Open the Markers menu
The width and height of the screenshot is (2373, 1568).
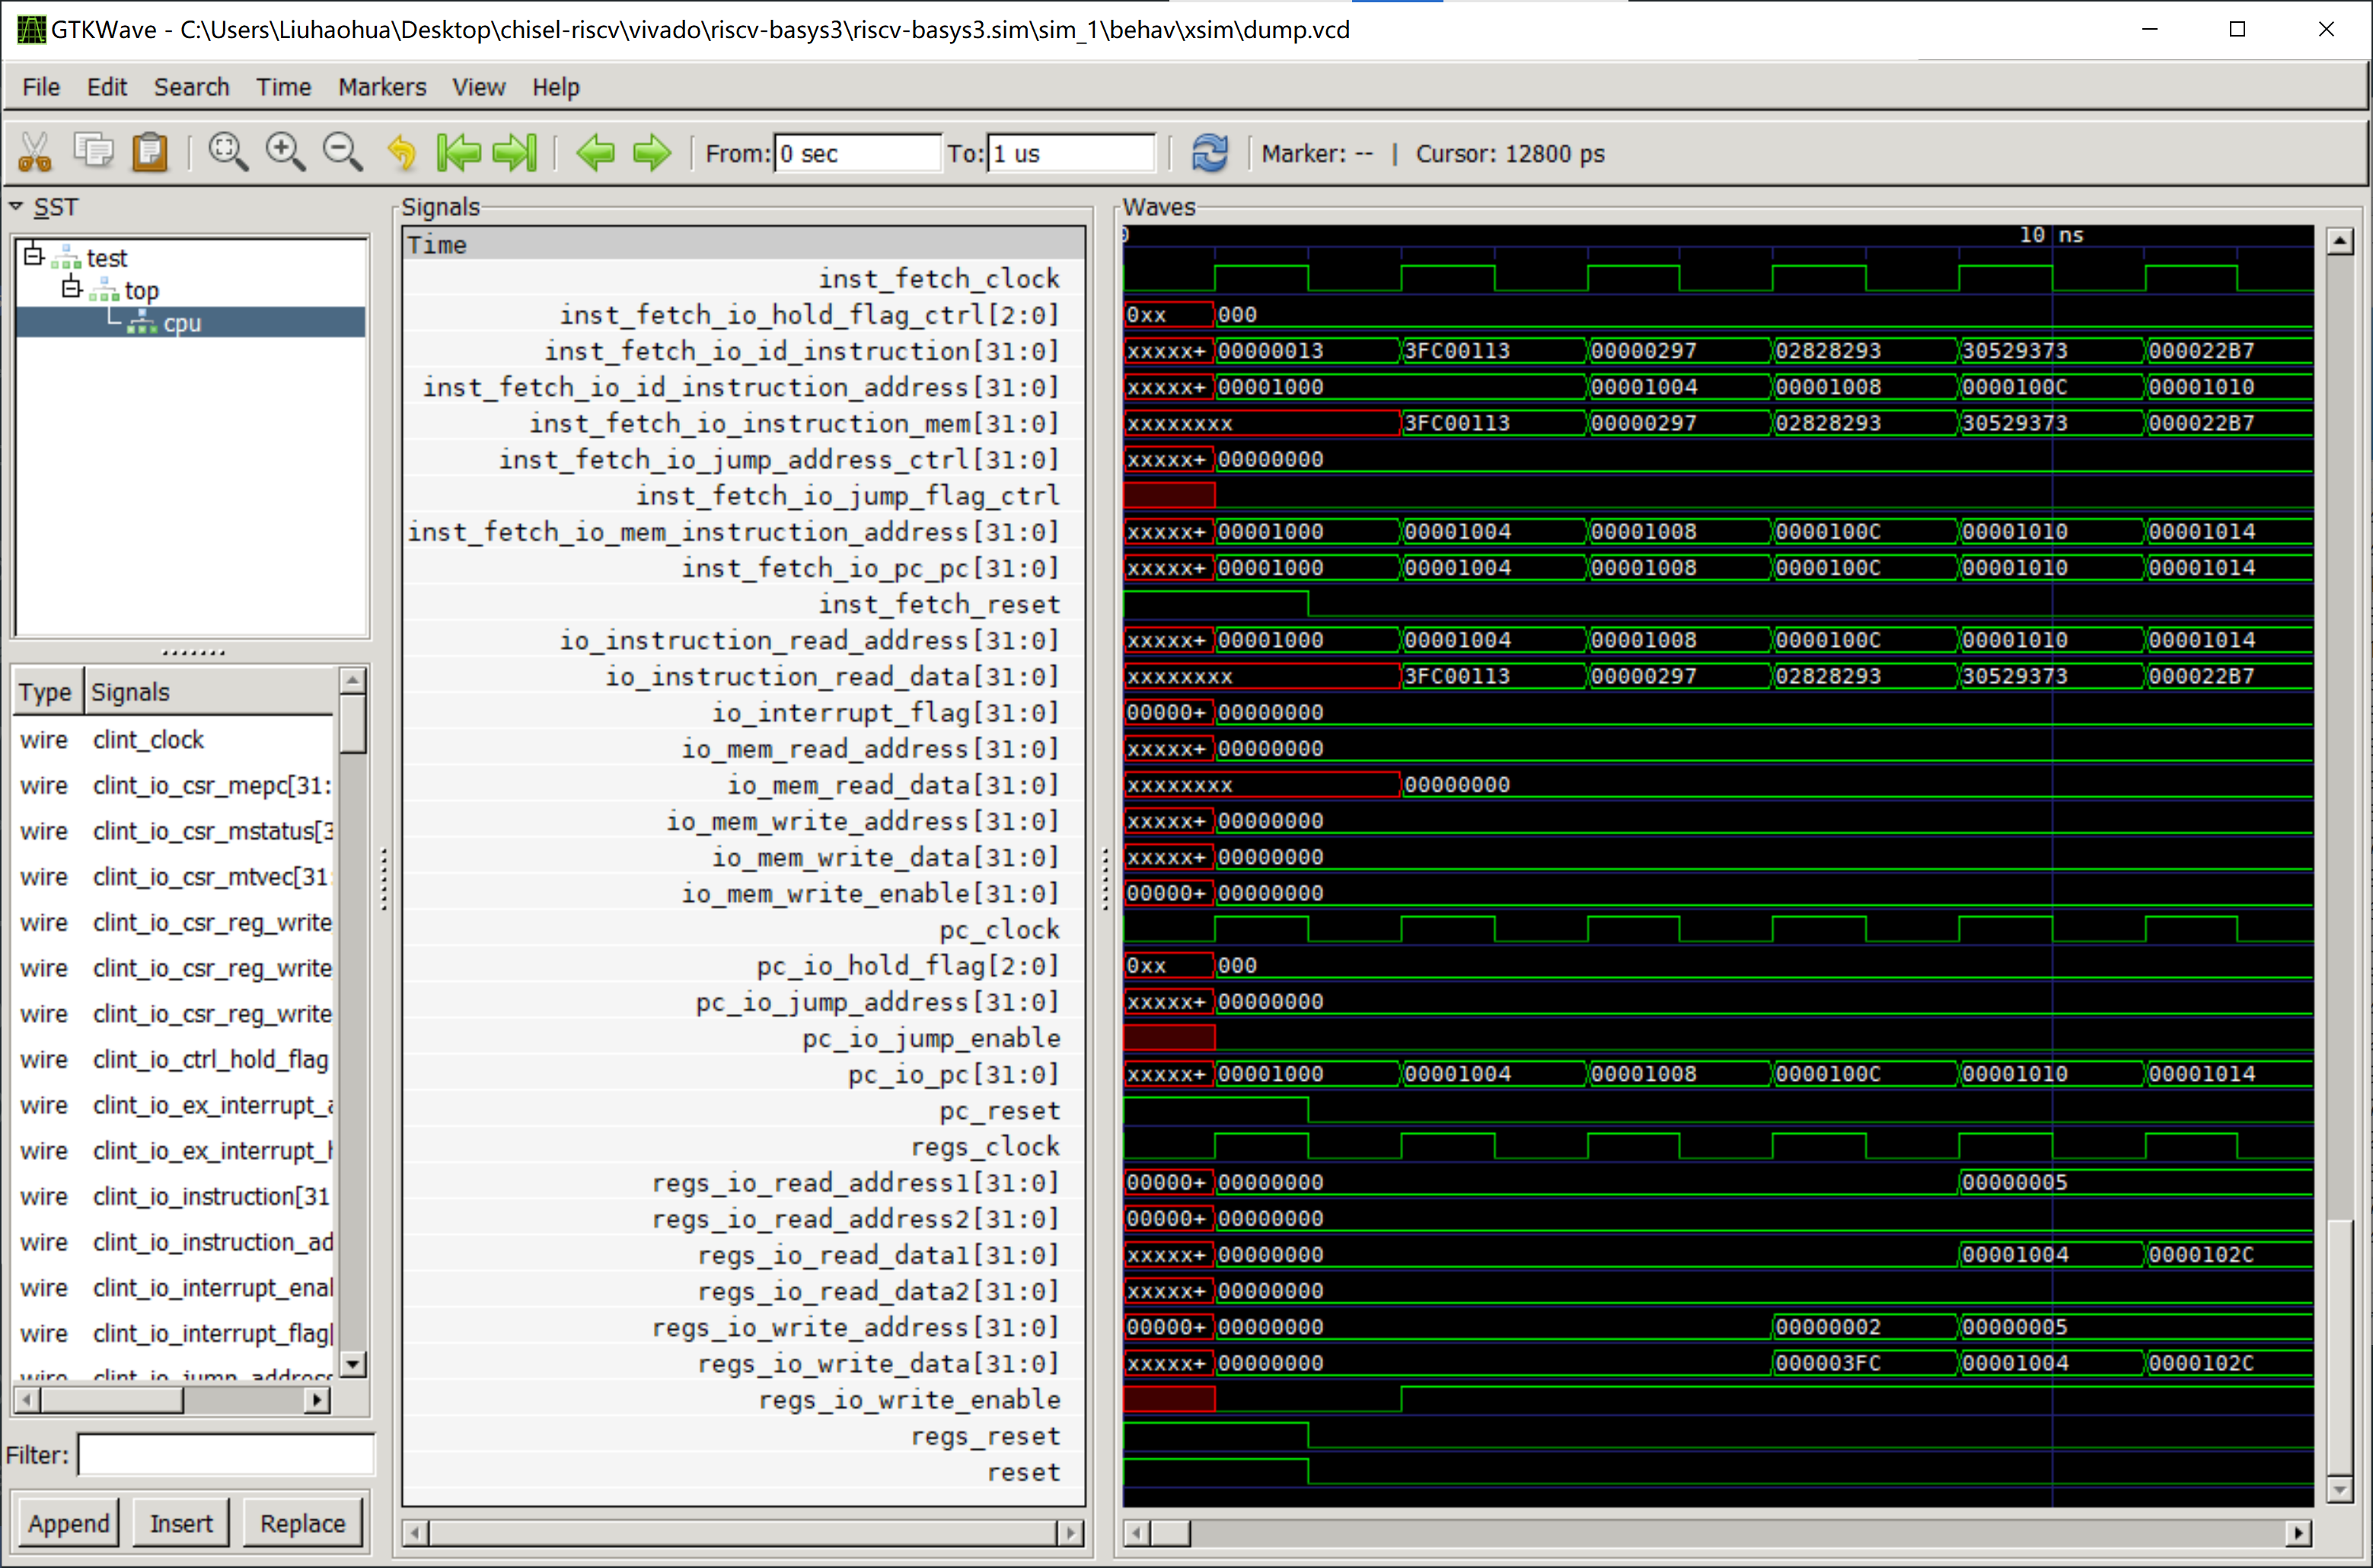tap(381, 87)
